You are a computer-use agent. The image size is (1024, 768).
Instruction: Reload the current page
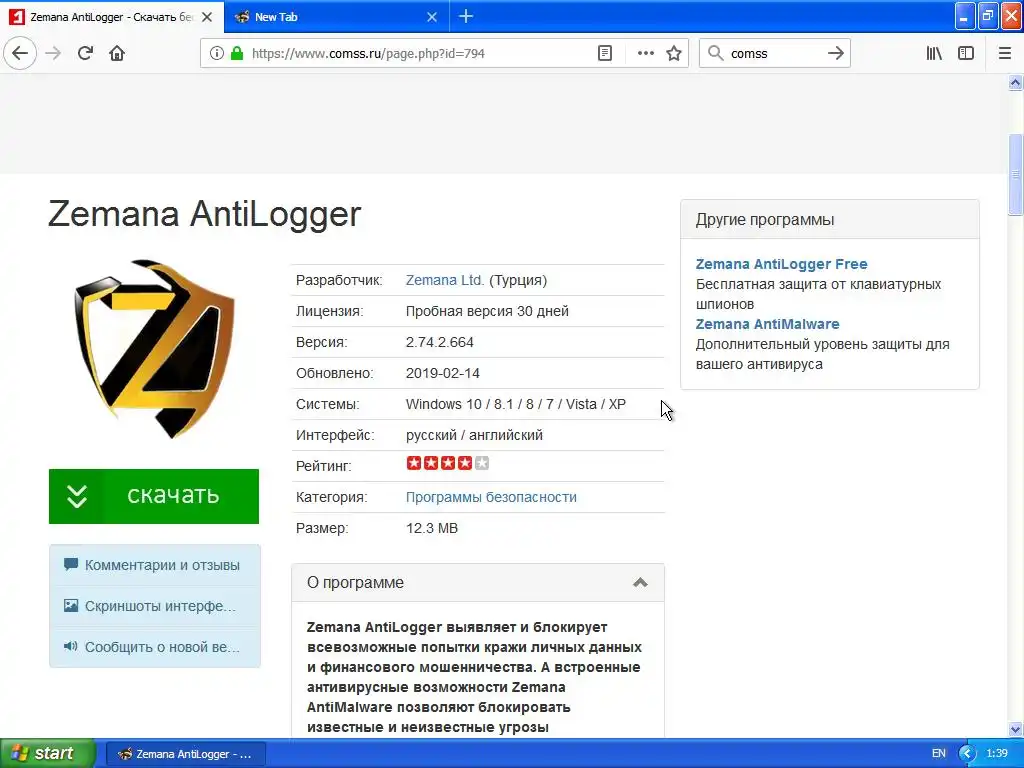85,53
